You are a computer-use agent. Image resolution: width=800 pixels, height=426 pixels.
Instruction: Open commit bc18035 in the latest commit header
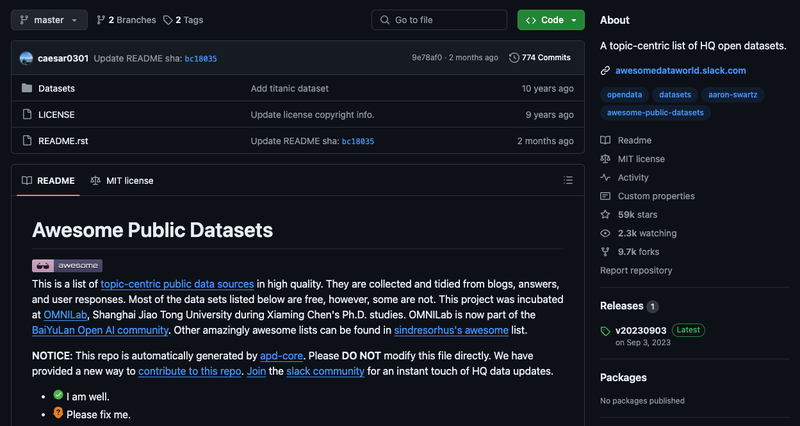pyautogui.click(x=201, y=59)
